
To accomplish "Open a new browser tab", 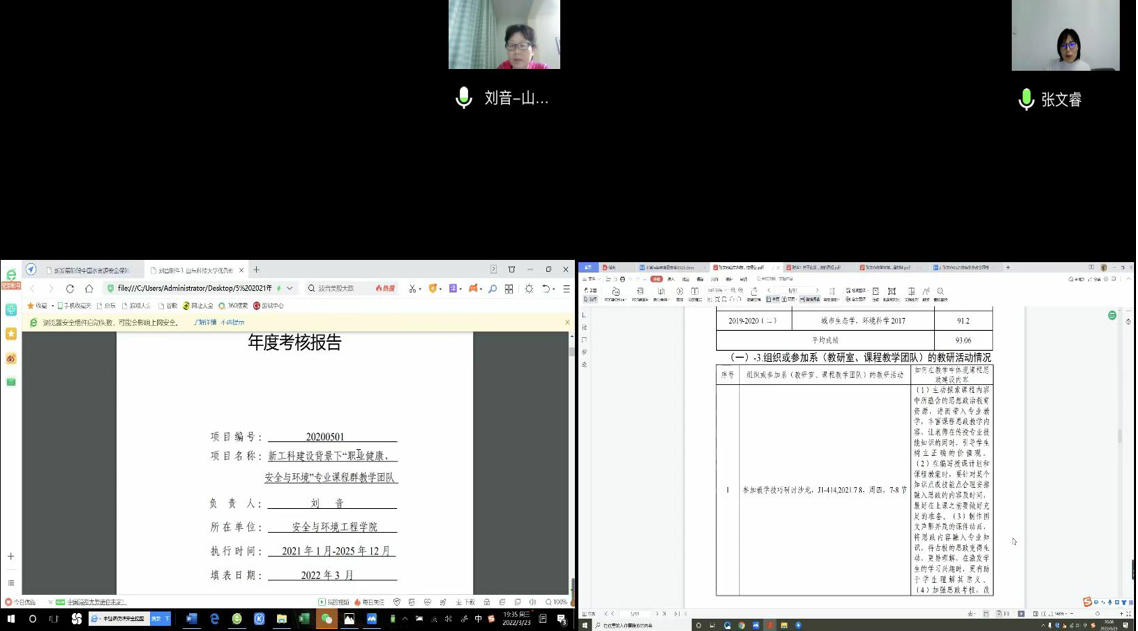I will [256, 270].
